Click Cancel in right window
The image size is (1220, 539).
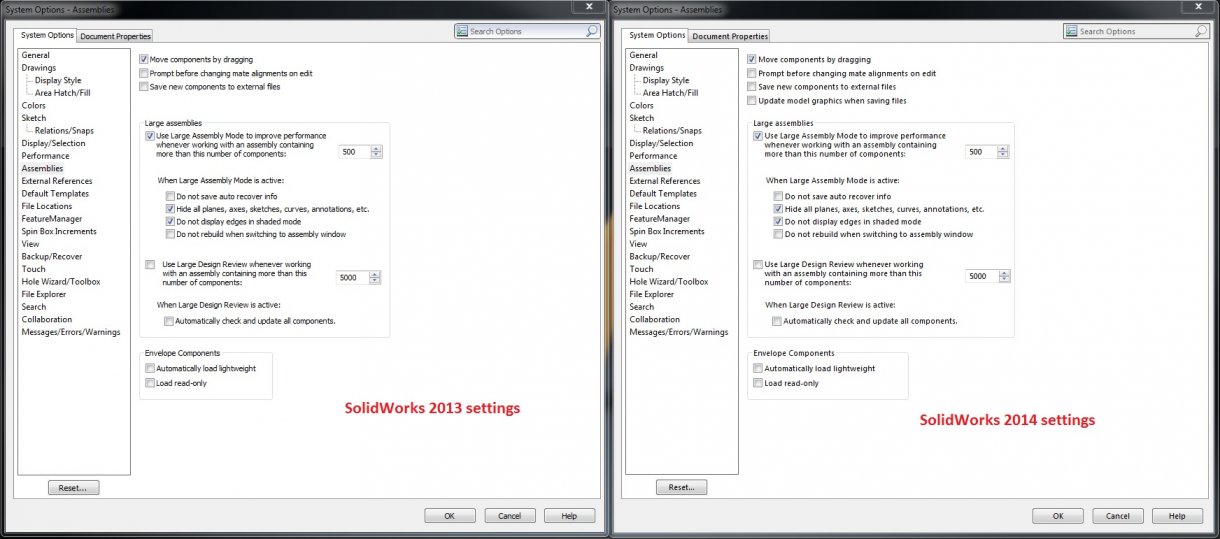click(x=1118, y=516)
